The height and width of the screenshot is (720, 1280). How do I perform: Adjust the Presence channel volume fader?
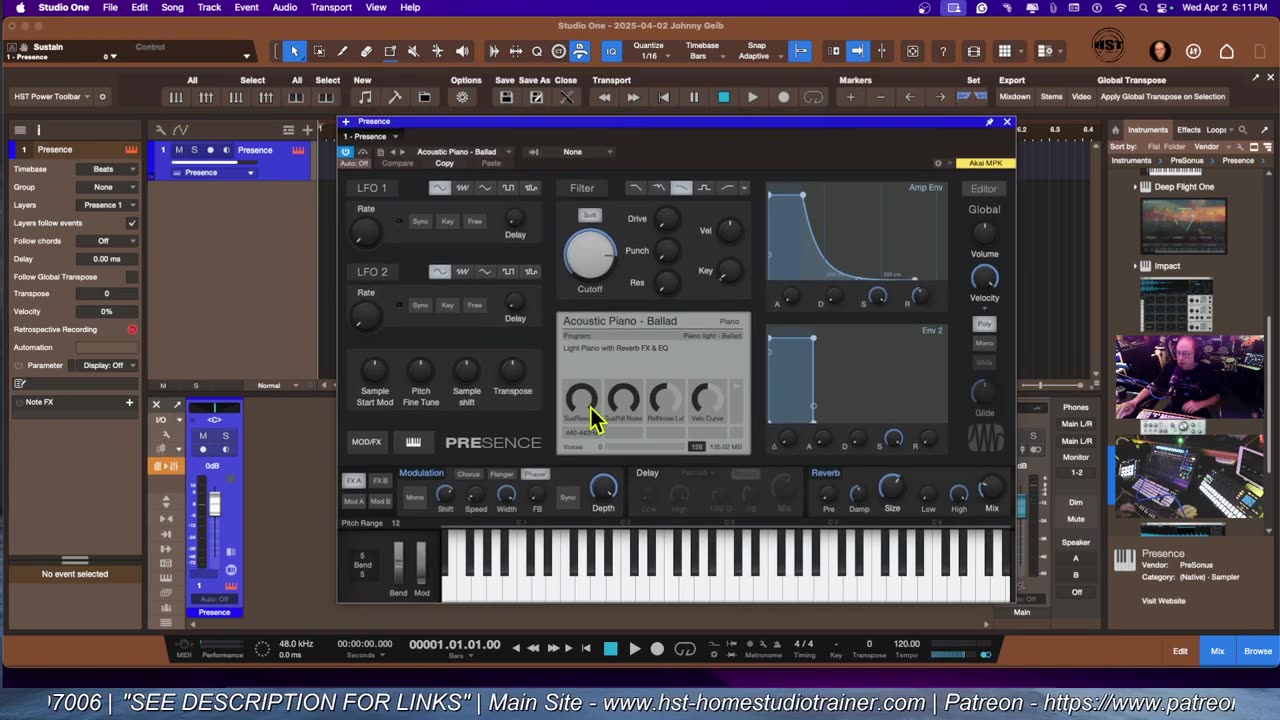(x=214, y=505)
